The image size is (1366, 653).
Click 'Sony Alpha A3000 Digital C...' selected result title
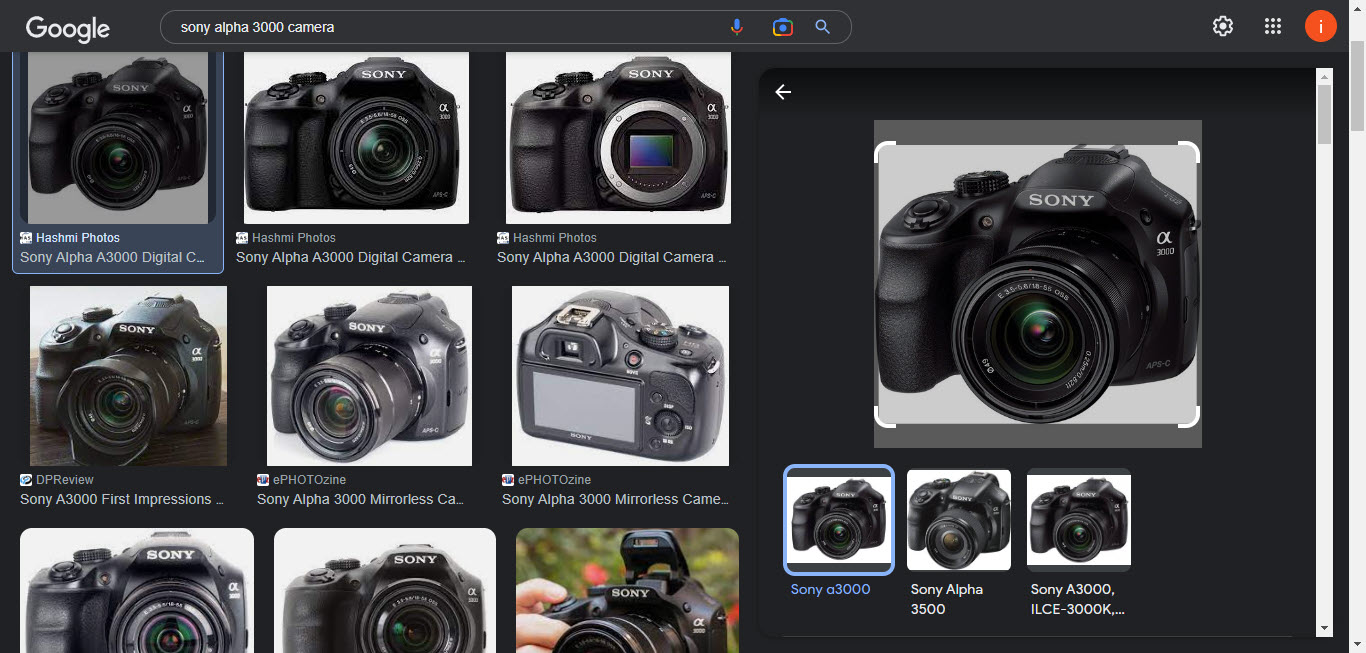[113, 257]
